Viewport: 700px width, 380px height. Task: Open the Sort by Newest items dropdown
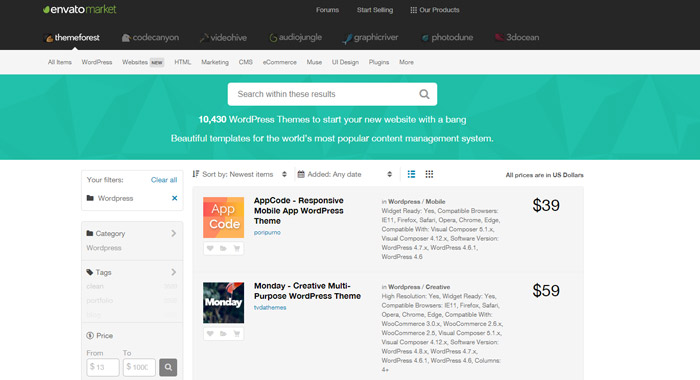click(x=240, y=174)
